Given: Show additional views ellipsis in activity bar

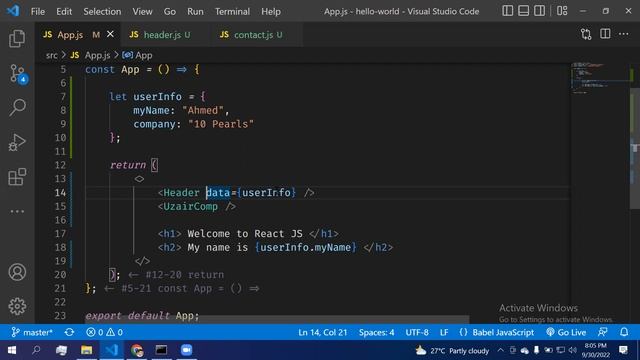Looking at the screenshot, I should click(x=17, y=211).
